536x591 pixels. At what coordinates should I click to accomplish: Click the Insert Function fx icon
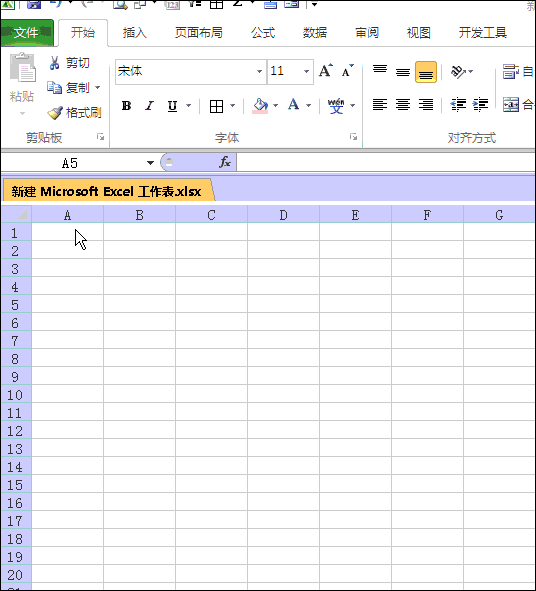[225, 162]
